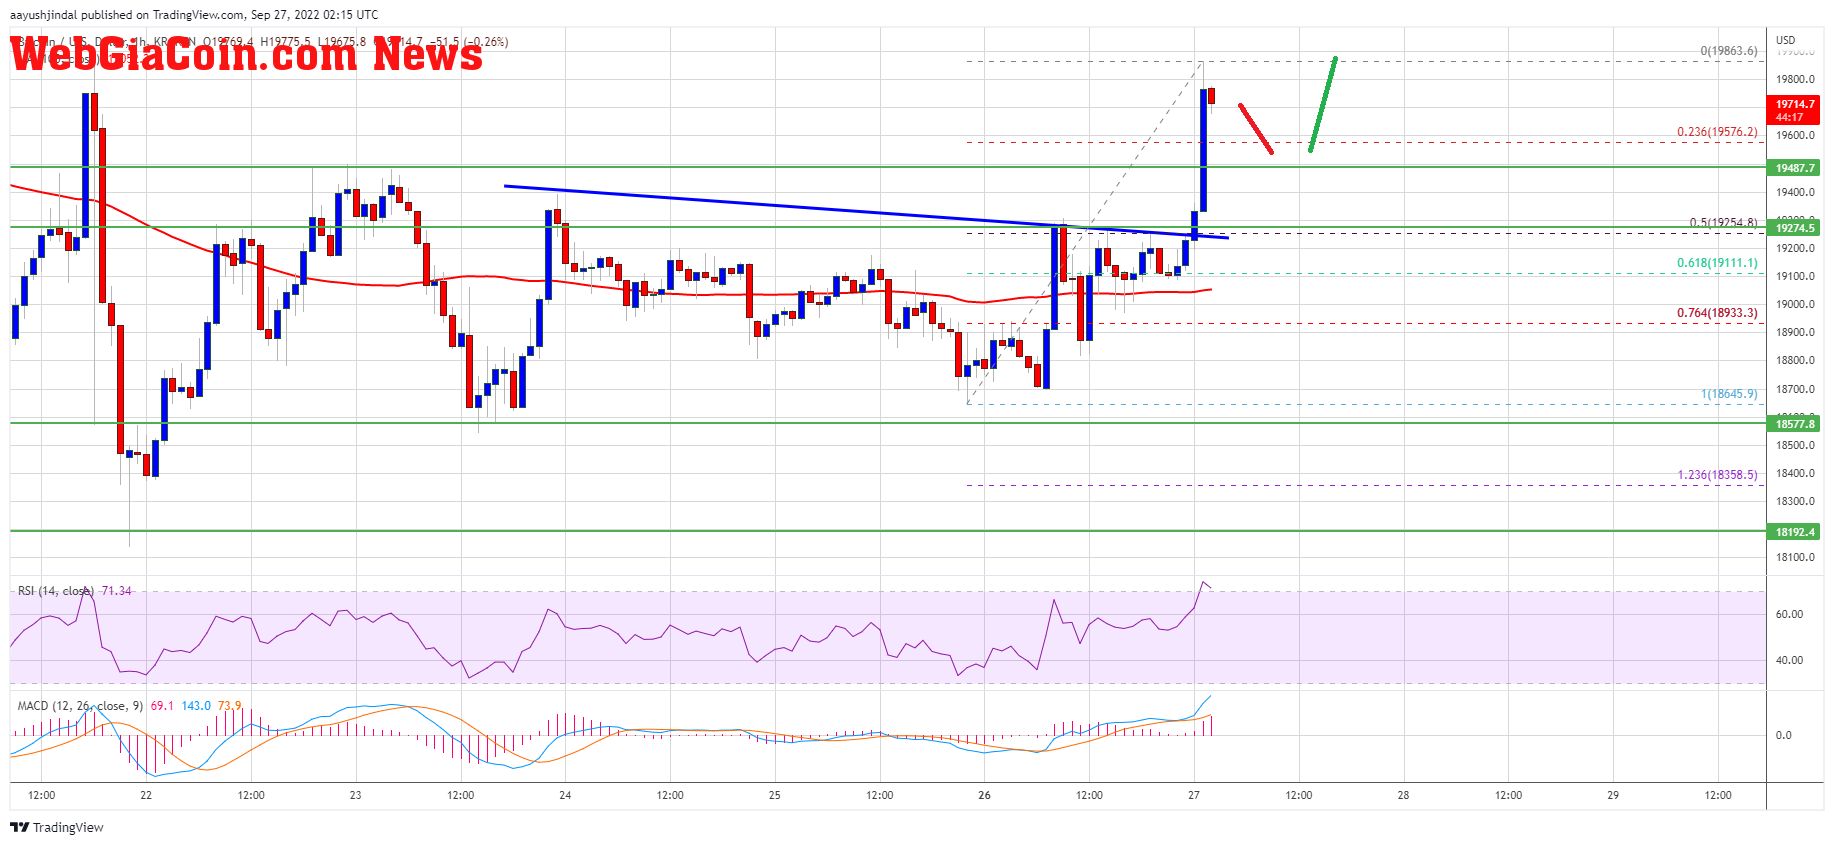
Task: Click the USD currency label on price axis
Action: [1785, 41]
